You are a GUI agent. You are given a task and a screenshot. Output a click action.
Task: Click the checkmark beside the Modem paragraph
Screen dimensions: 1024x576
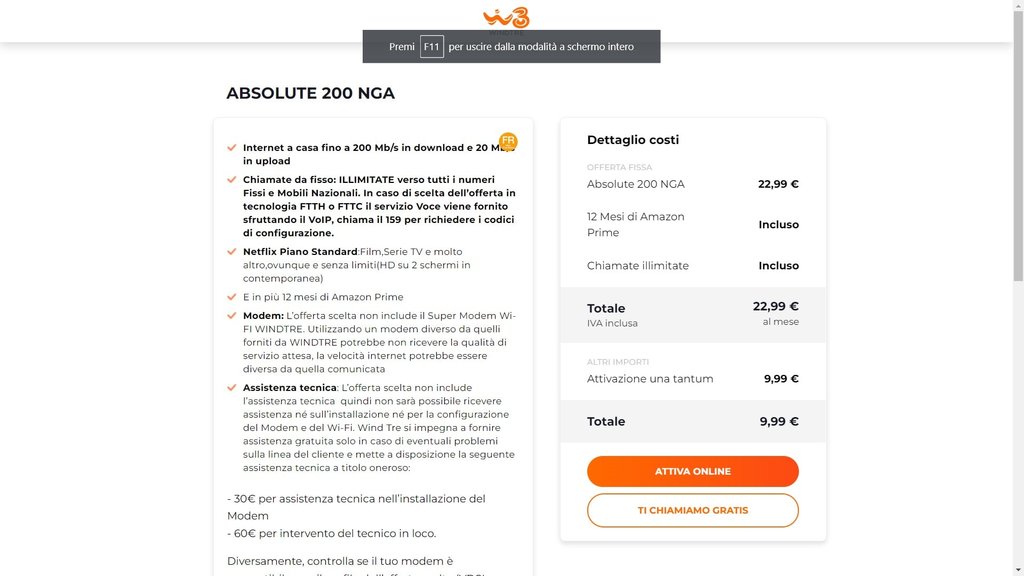coord(232,316)
